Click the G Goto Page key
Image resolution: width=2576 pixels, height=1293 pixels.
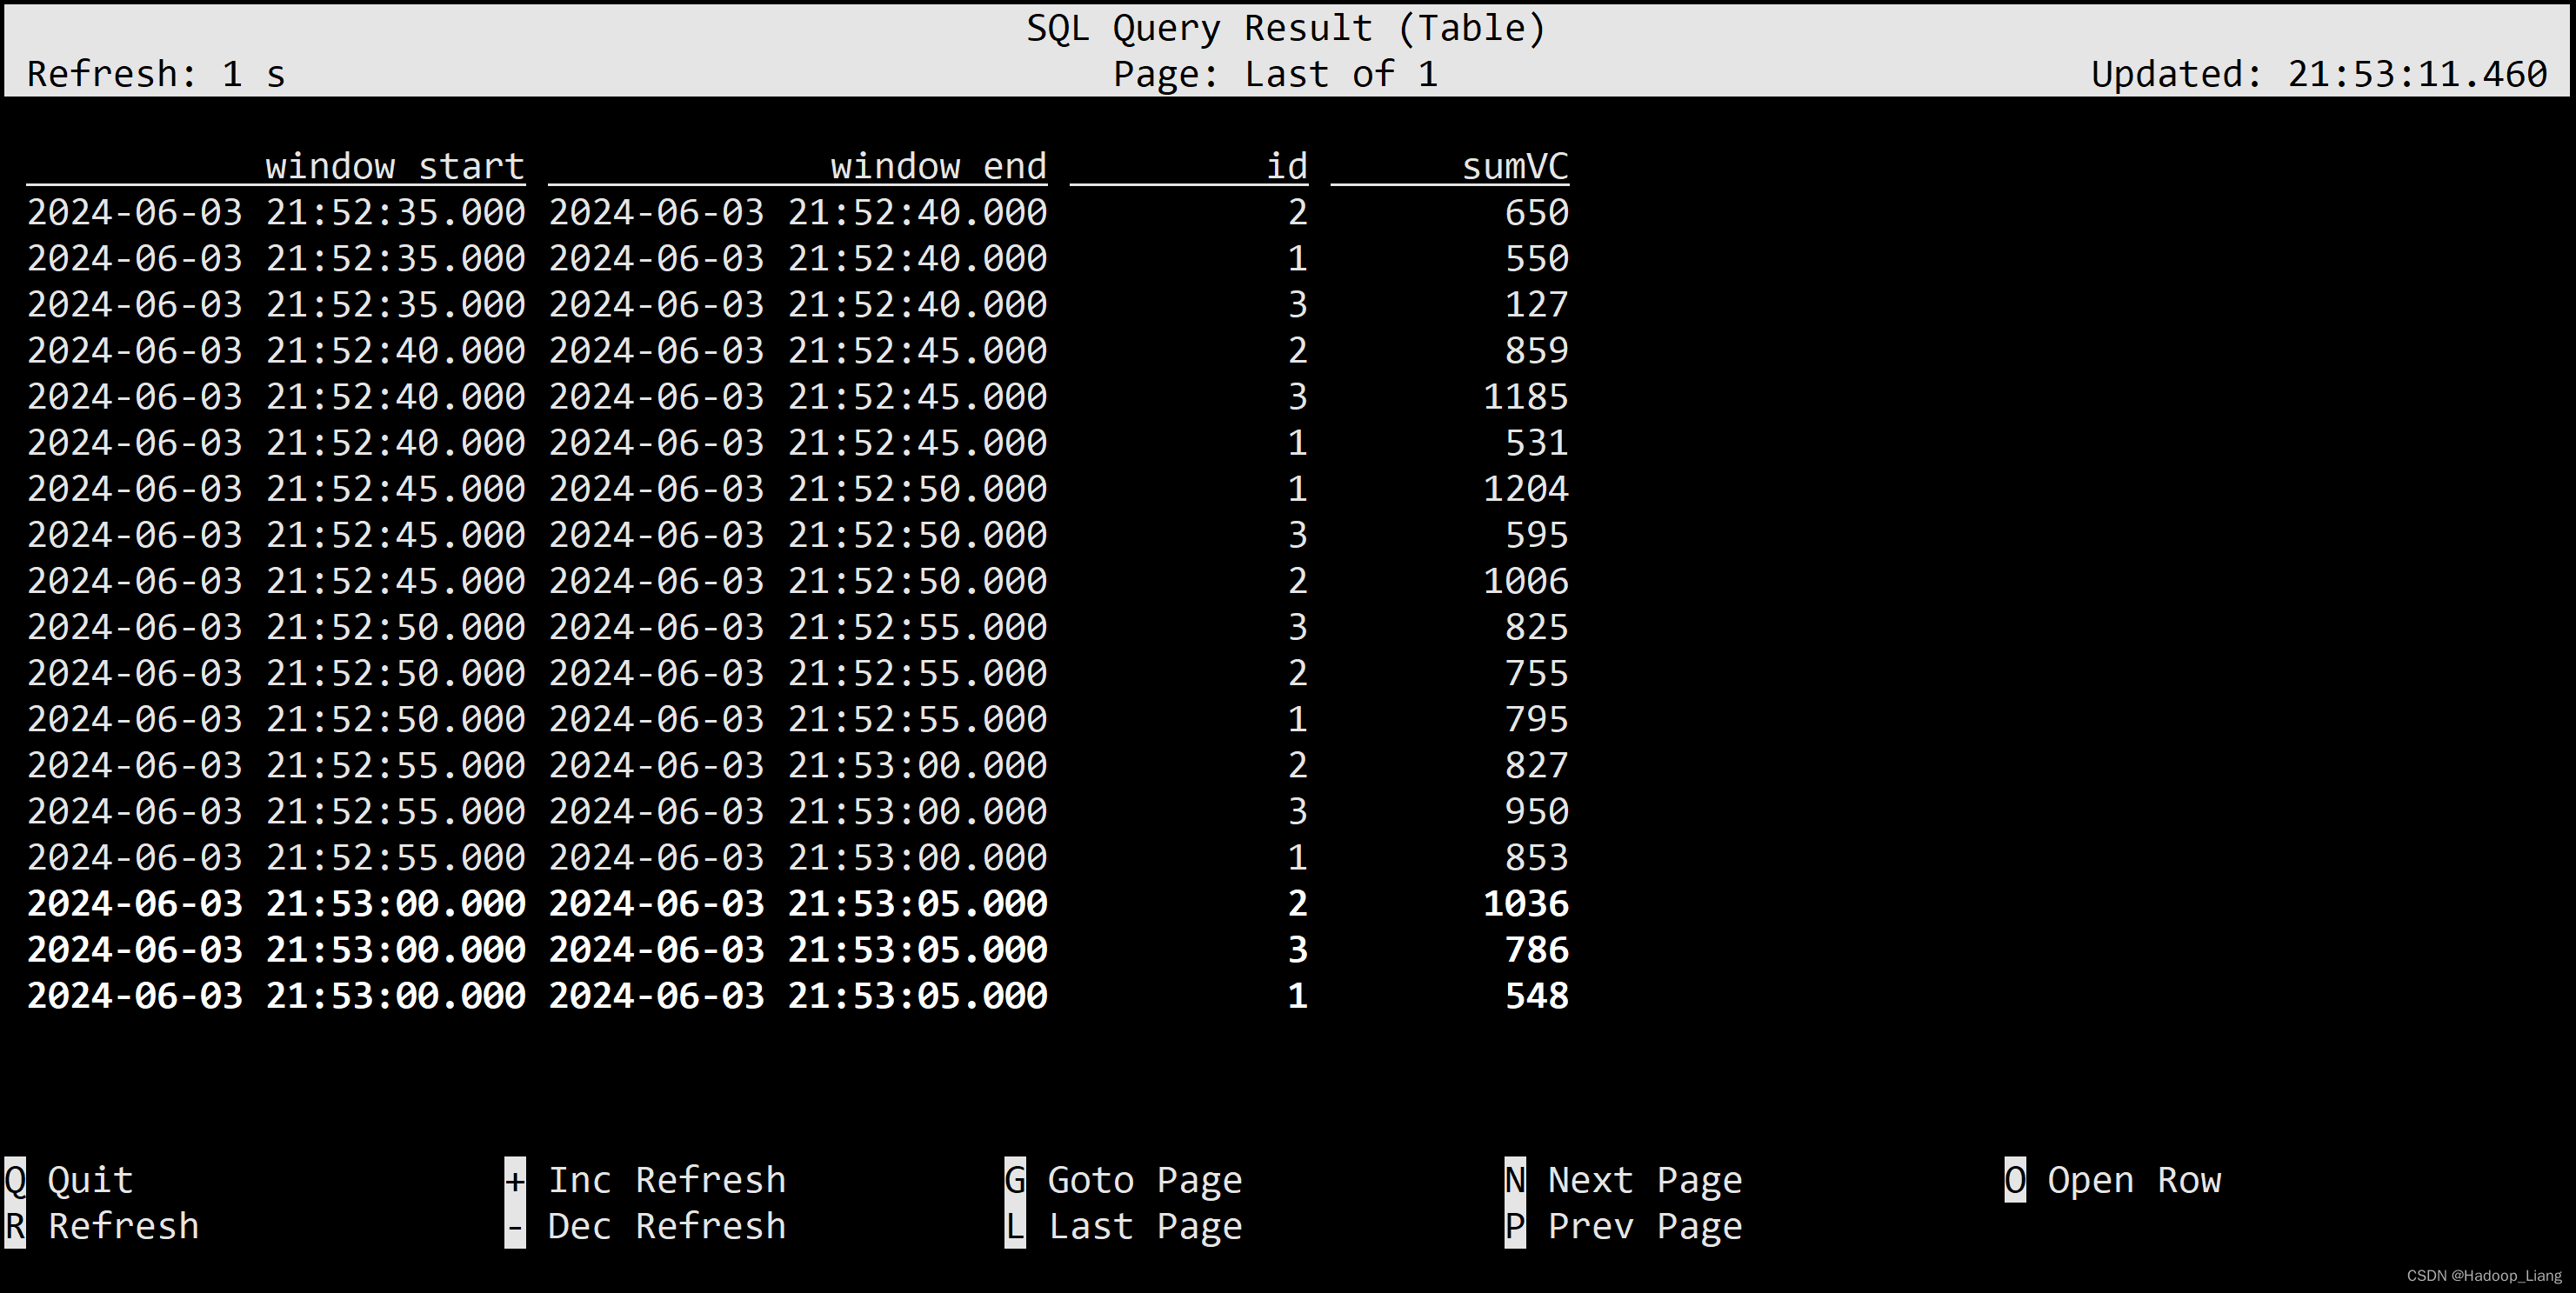(1015, 1180)
